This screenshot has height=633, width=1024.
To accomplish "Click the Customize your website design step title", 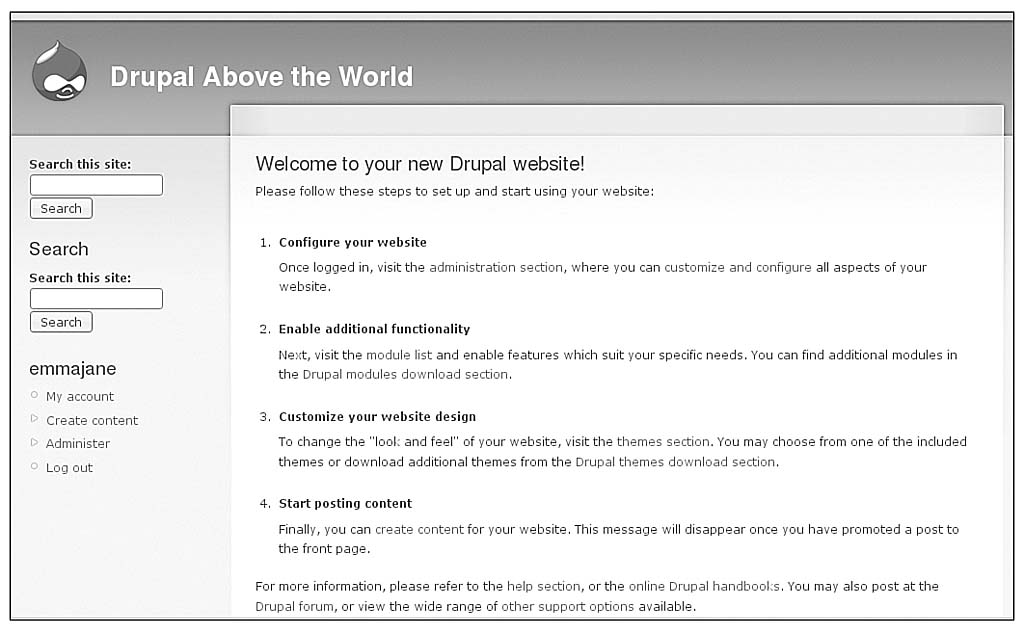I will 377,417.
